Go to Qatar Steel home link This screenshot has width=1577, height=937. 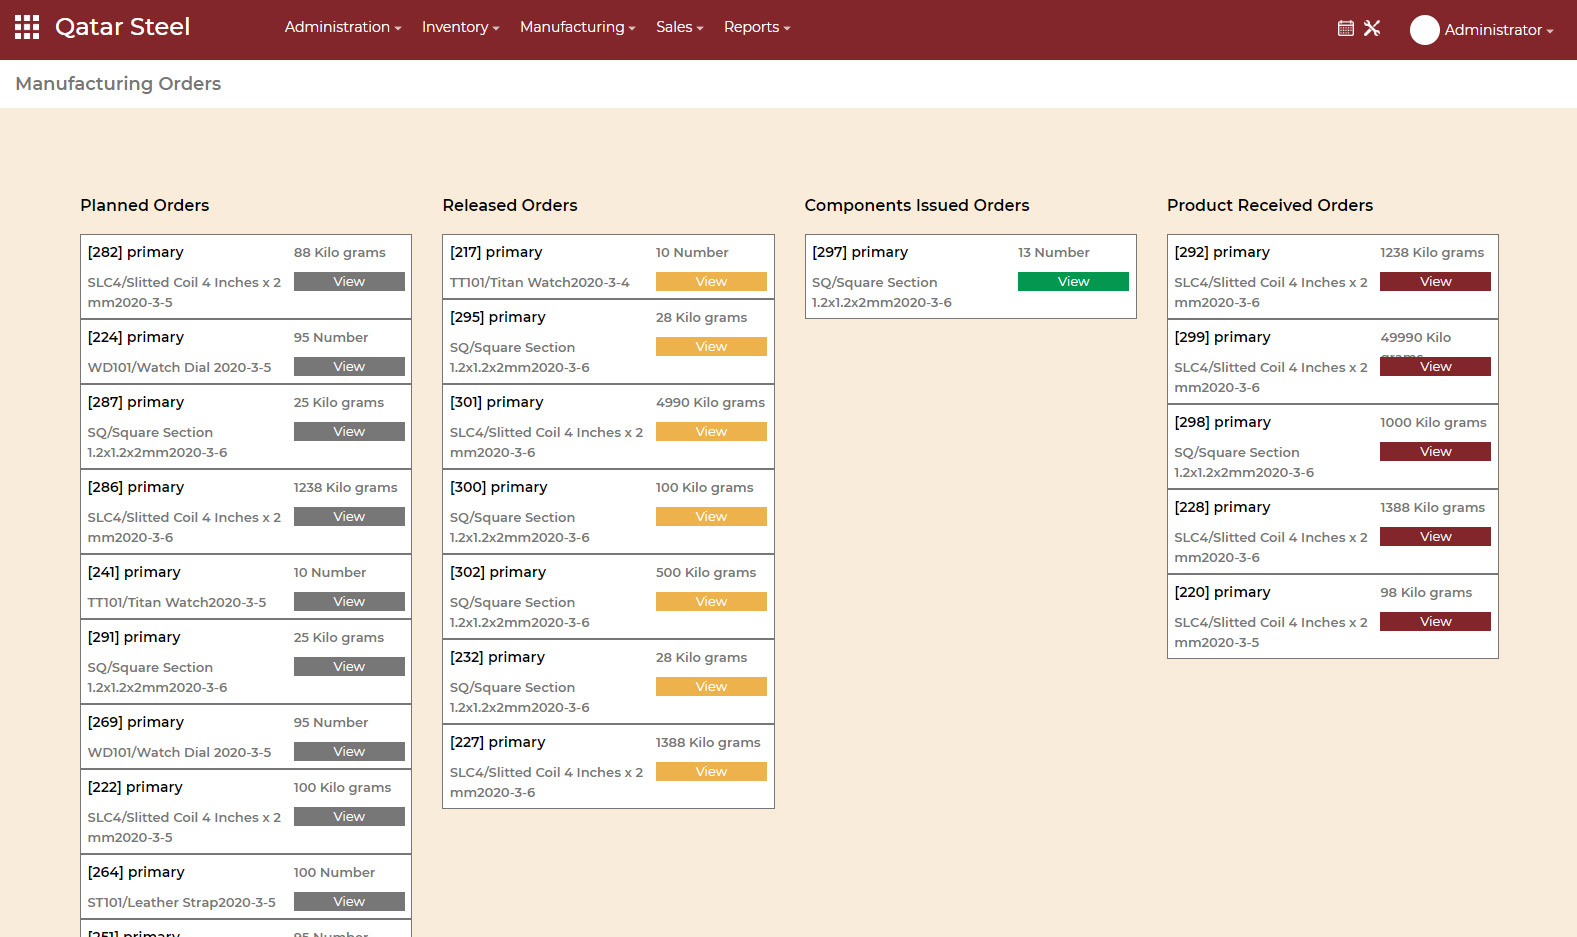pos(122,27)
